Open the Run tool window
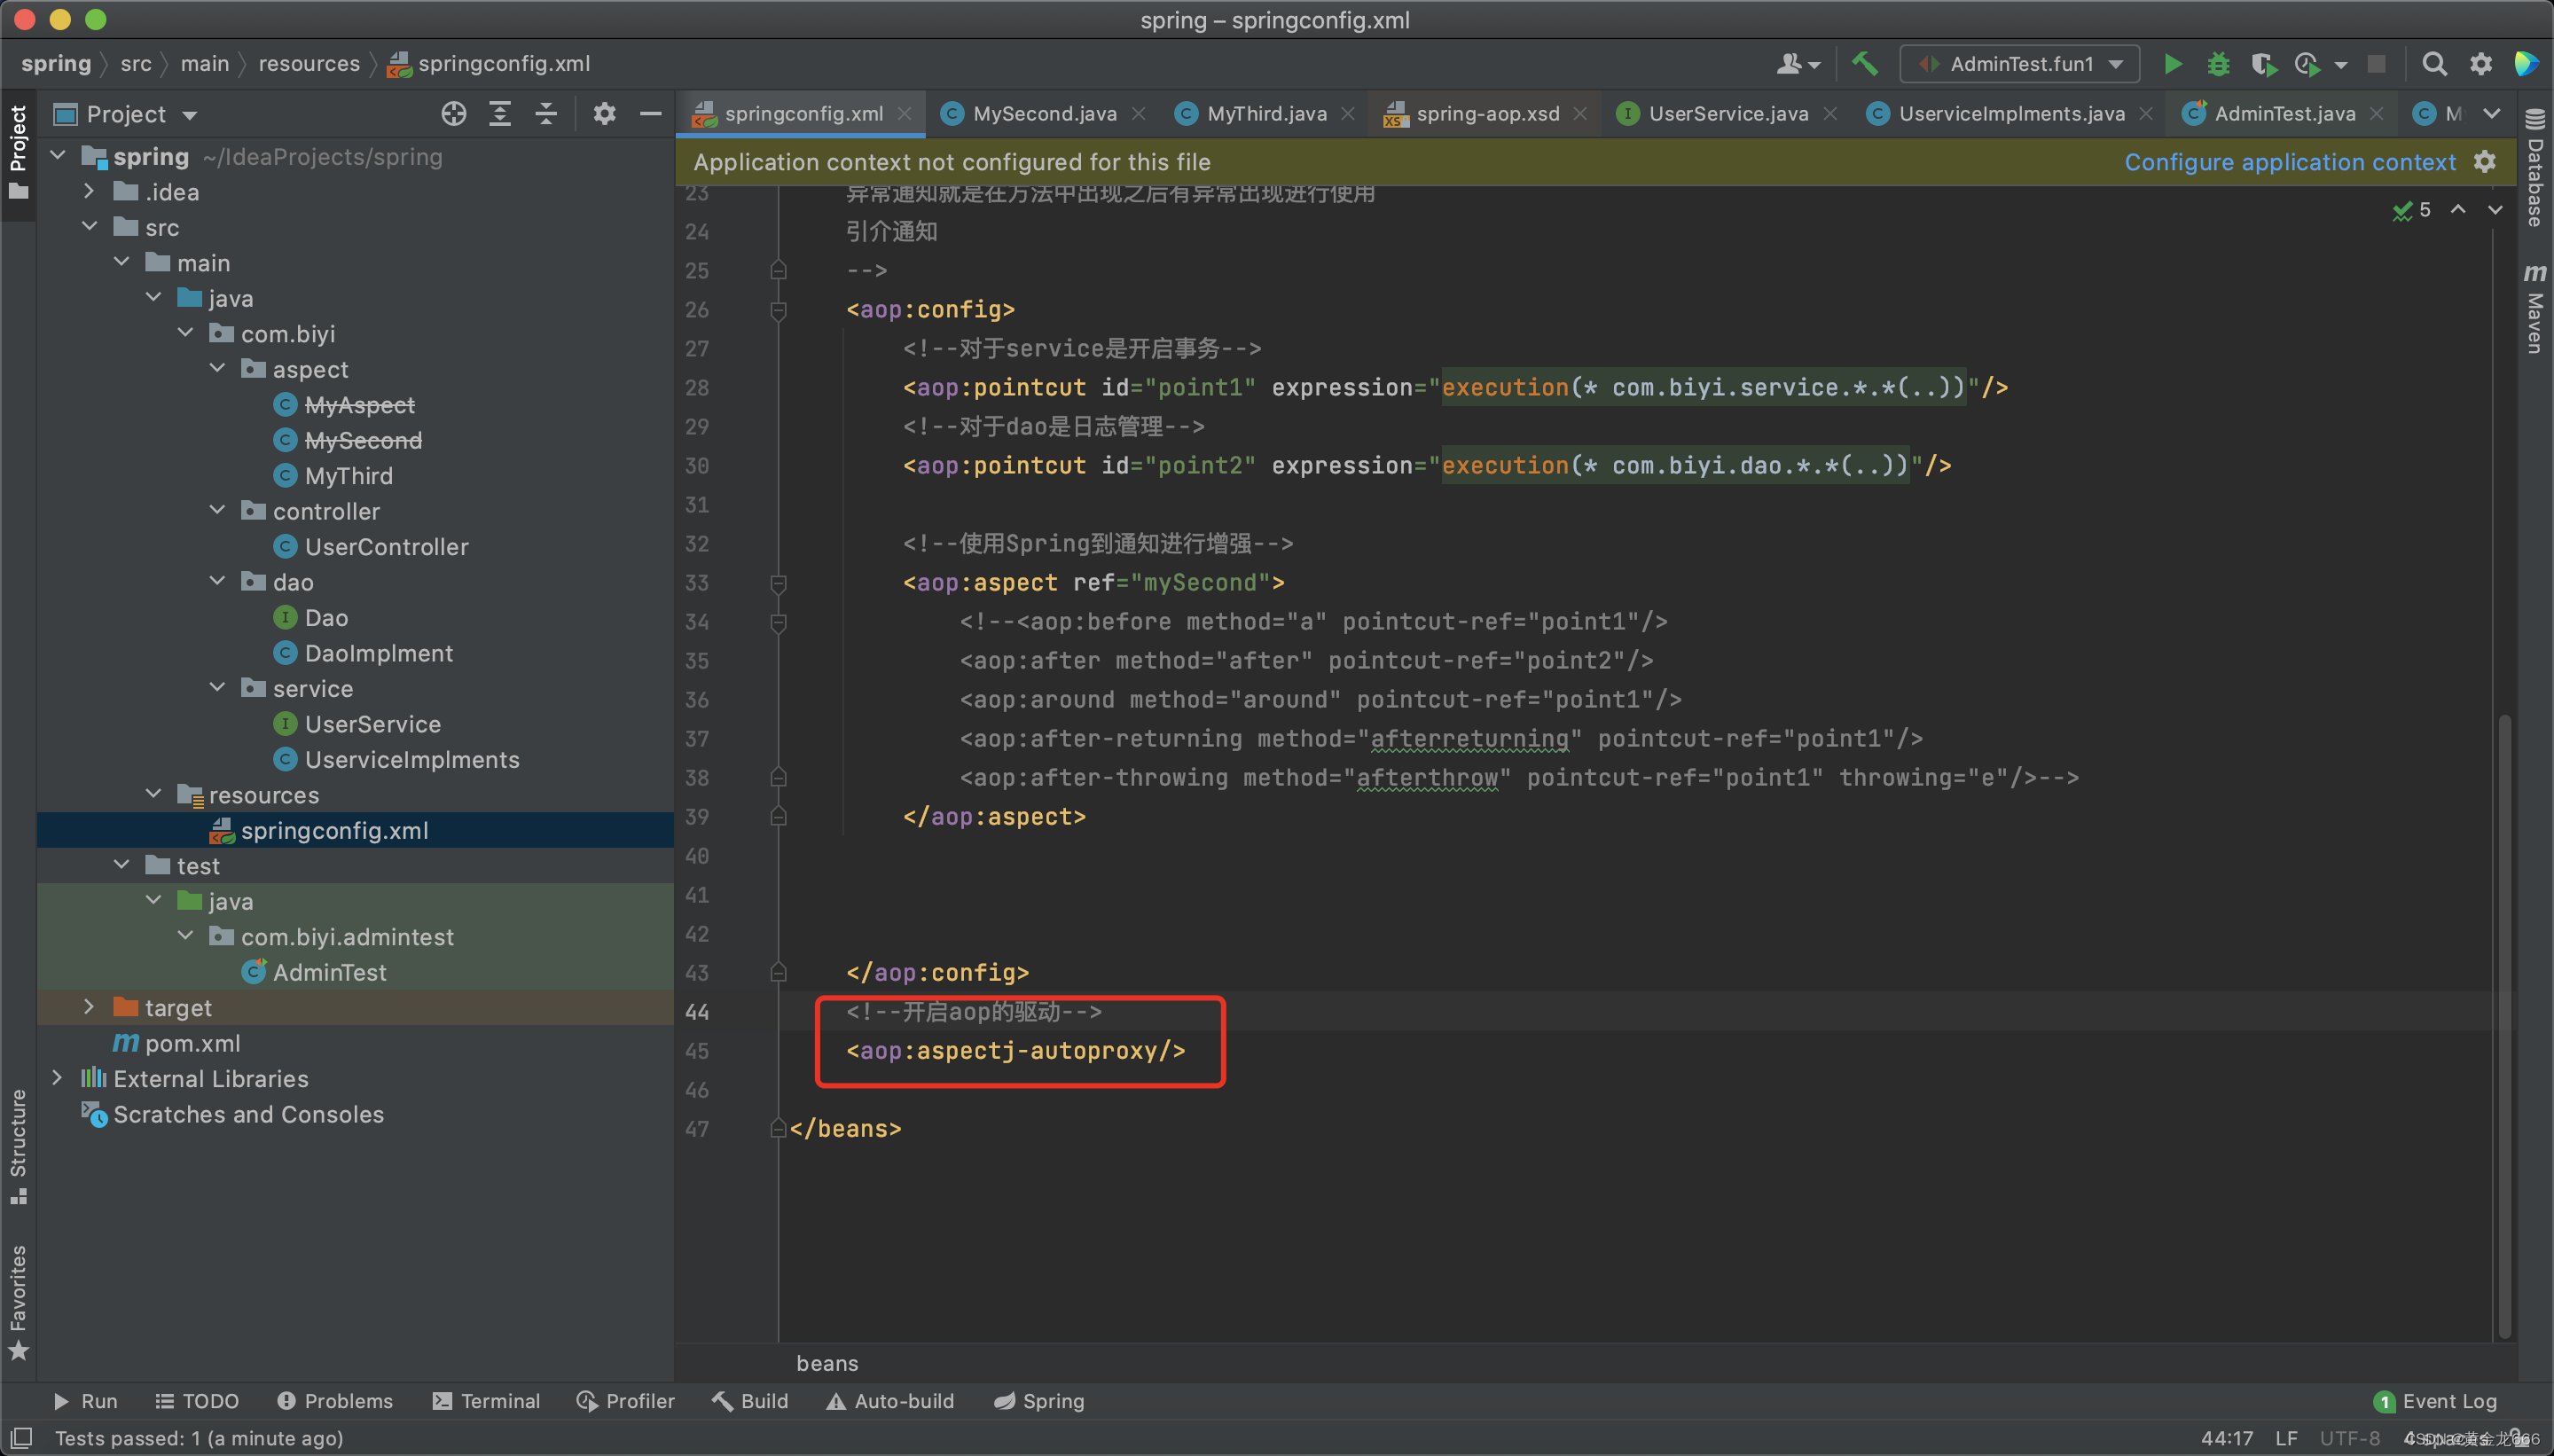The image size is (2554, 1456). pyautogui.click(x=85, y=1401)
